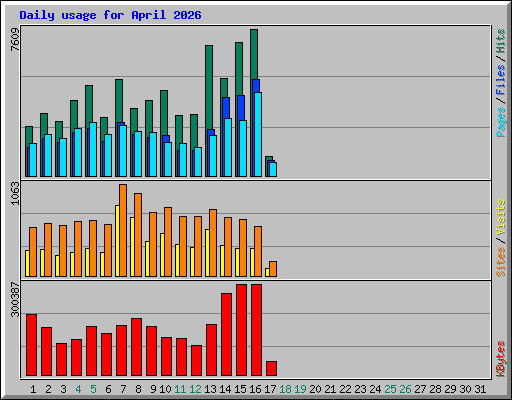This screenshot has width=512, height=400.
Task: Click day 28 on the x-axis
Action: point(435,389)
